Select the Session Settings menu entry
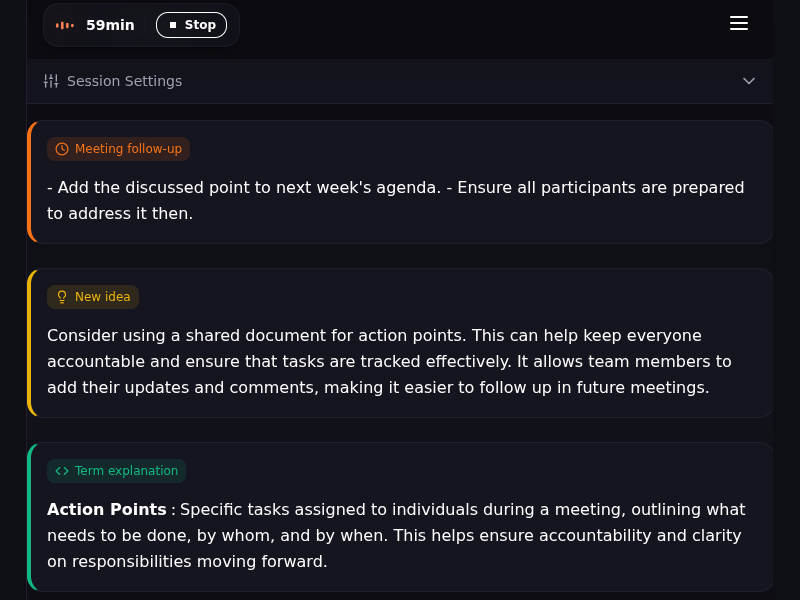 (x=124, y=81)
